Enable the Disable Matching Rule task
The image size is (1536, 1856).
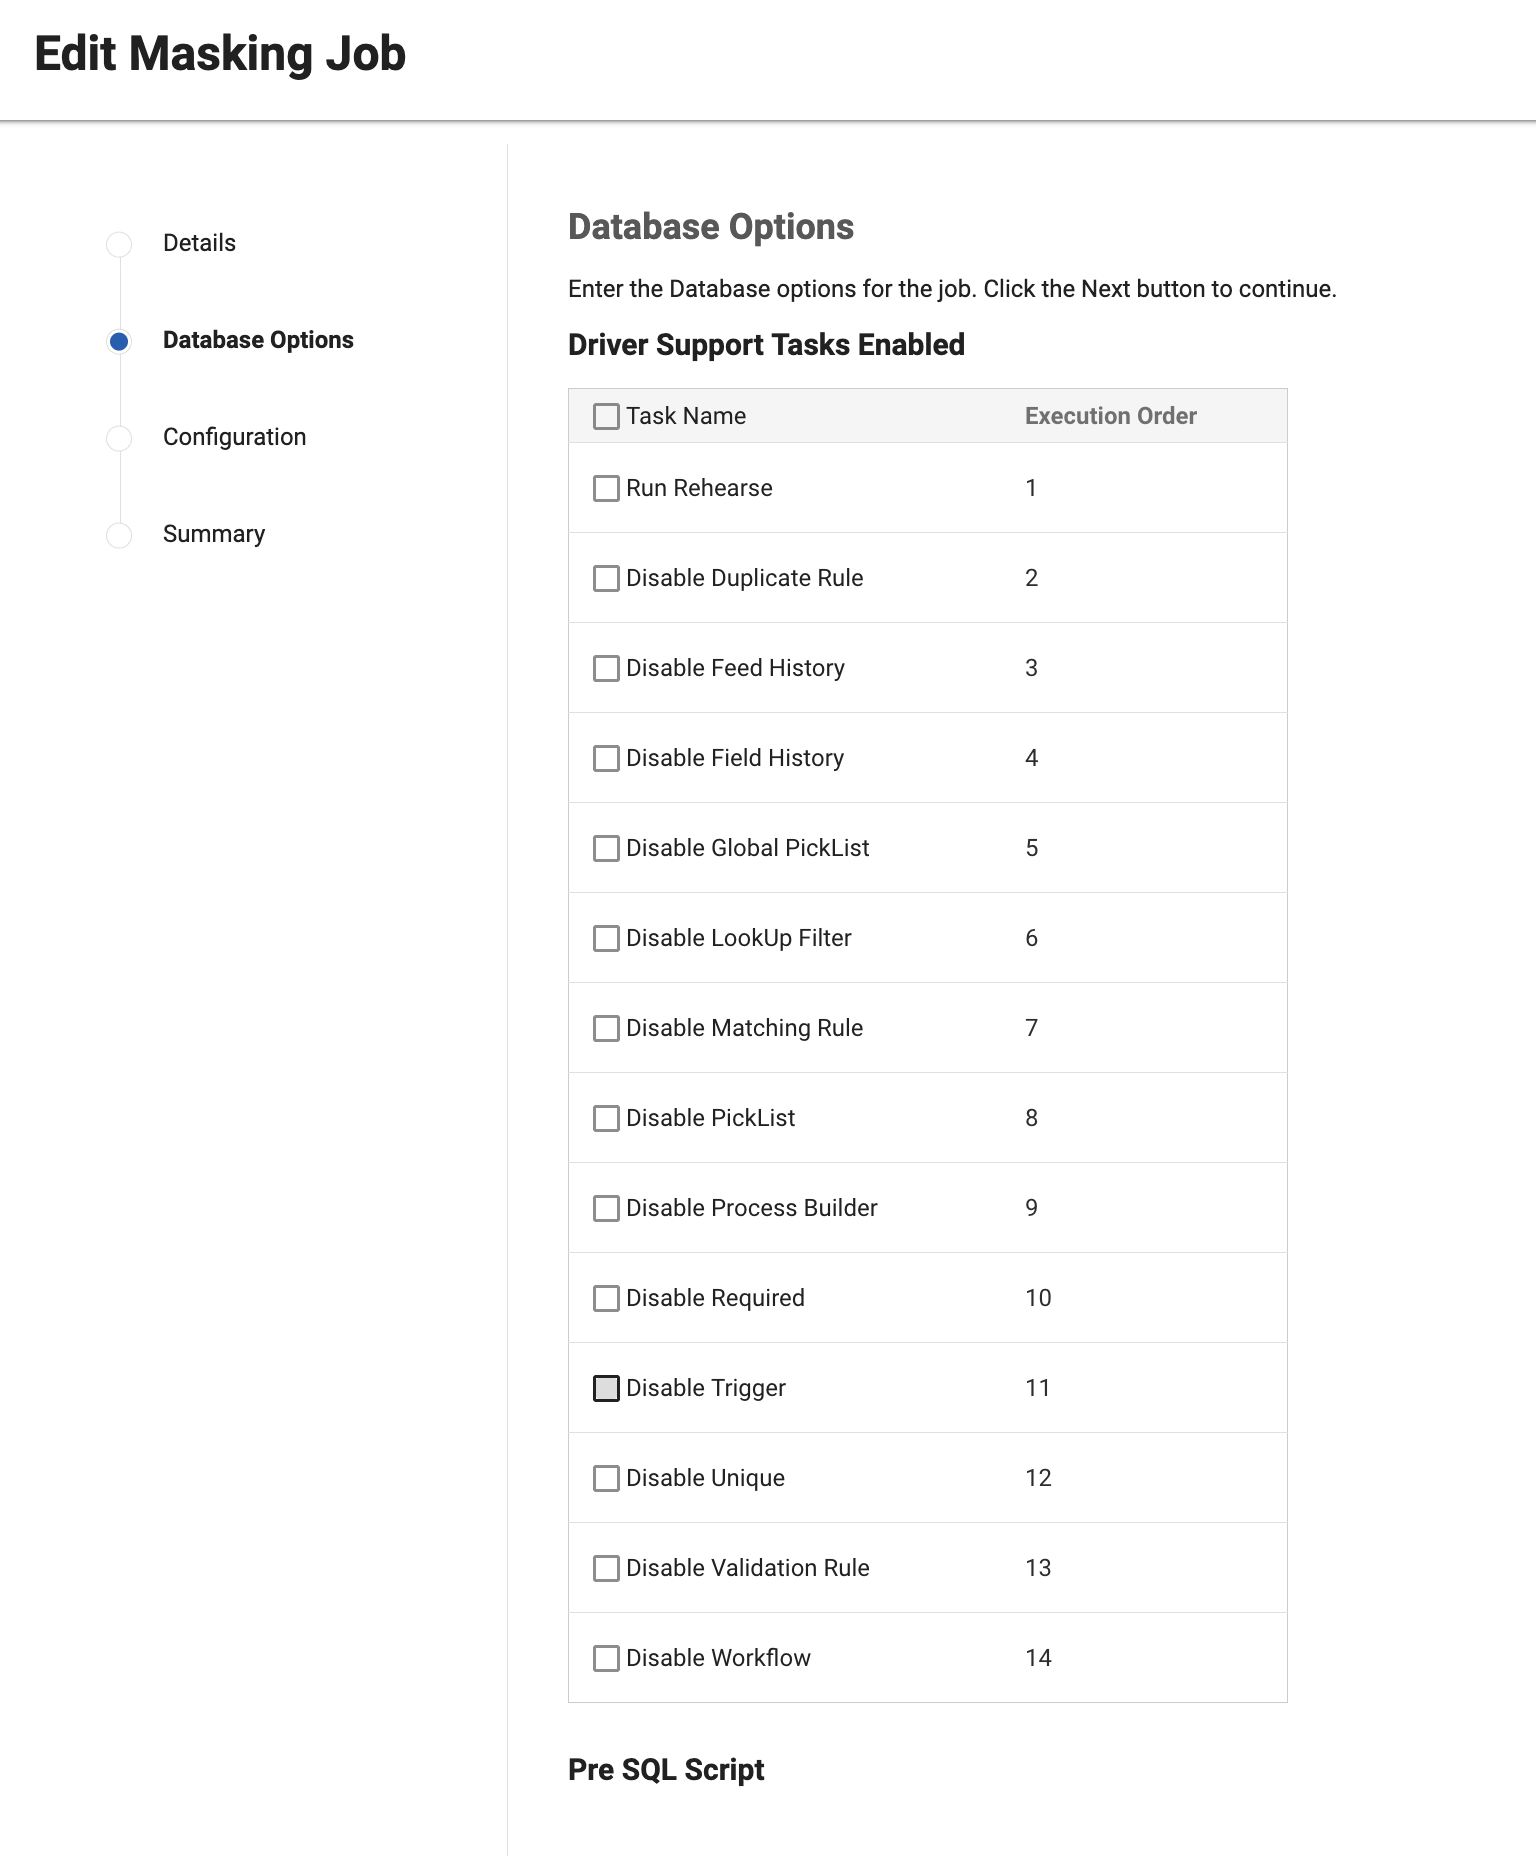pyautogui.click(x=606, y=1029)
